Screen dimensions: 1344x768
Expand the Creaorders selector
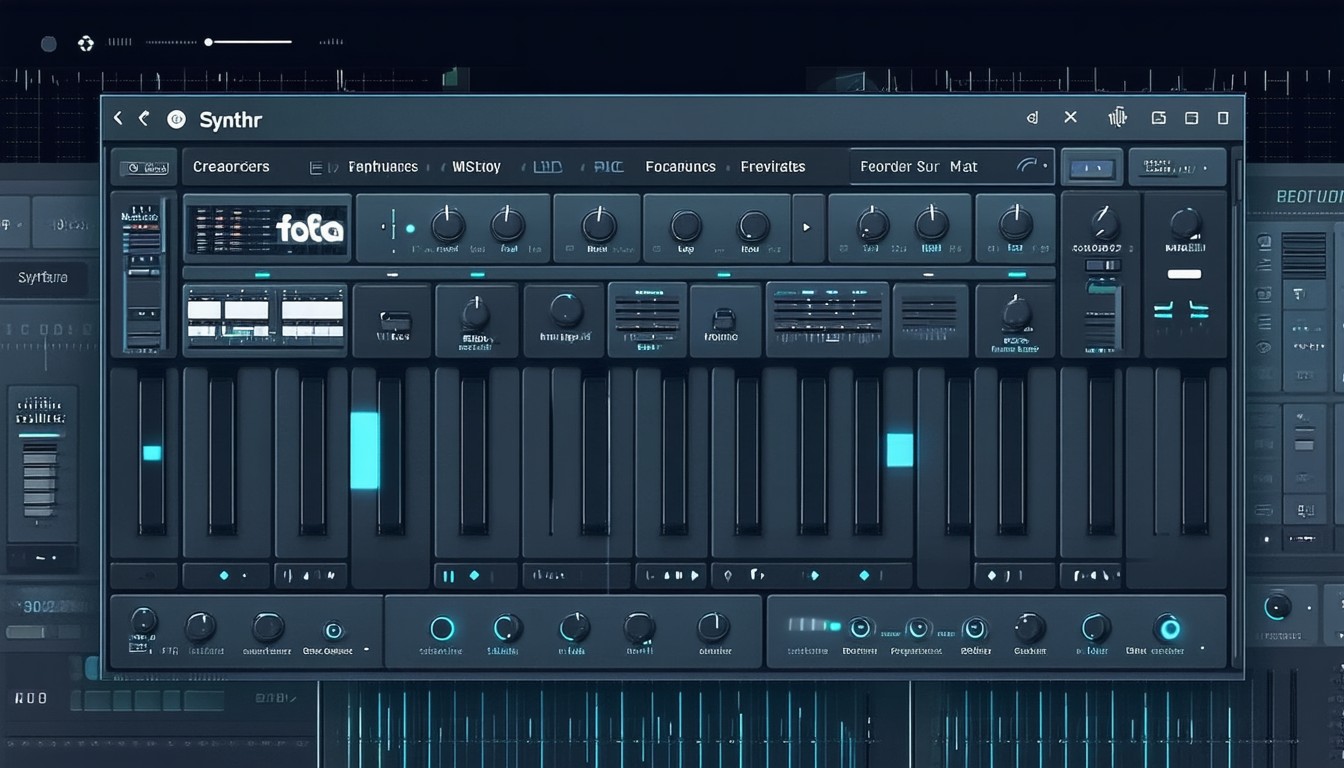coord(231,167)
